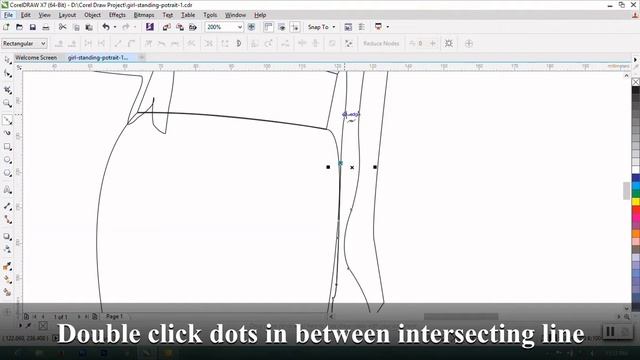The height and width of the screenshot is (360, 640).
Task: Open the File menu
Action: click(8, 15)
